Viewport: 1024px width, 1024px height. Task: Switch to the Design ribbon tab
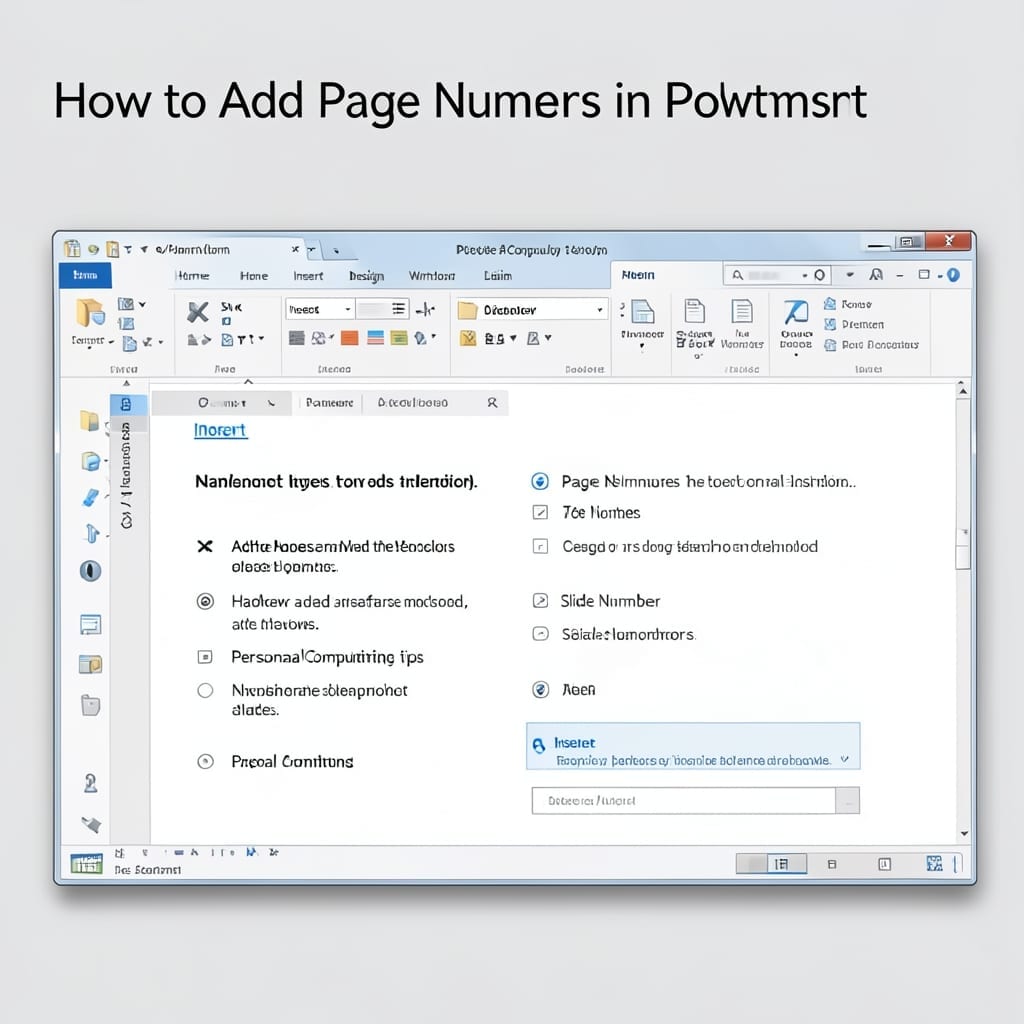[x=366, y=276]
